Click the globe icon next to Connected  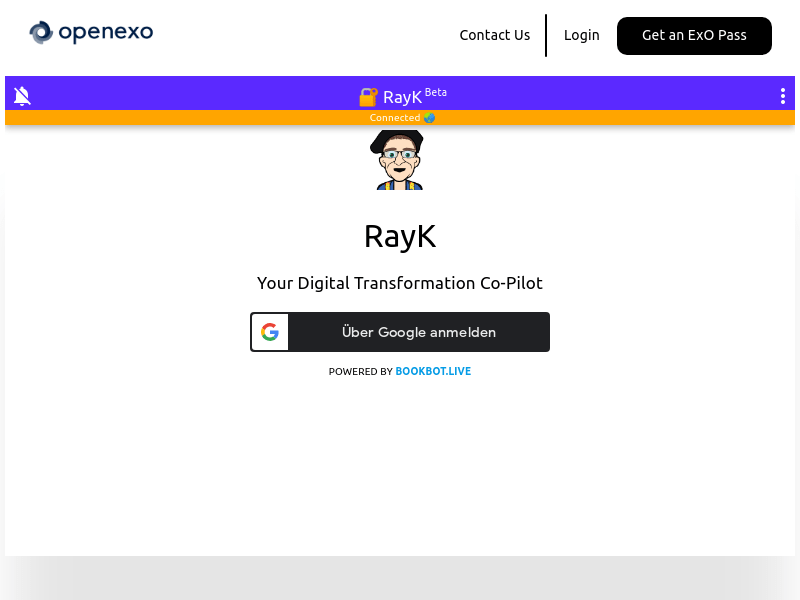[429, 118]
